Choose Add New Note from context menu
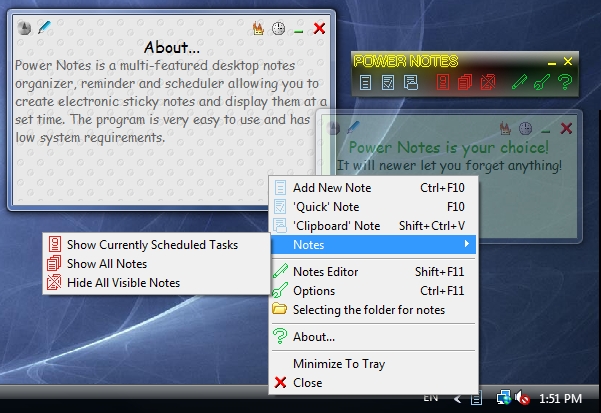 click(374, 188)
